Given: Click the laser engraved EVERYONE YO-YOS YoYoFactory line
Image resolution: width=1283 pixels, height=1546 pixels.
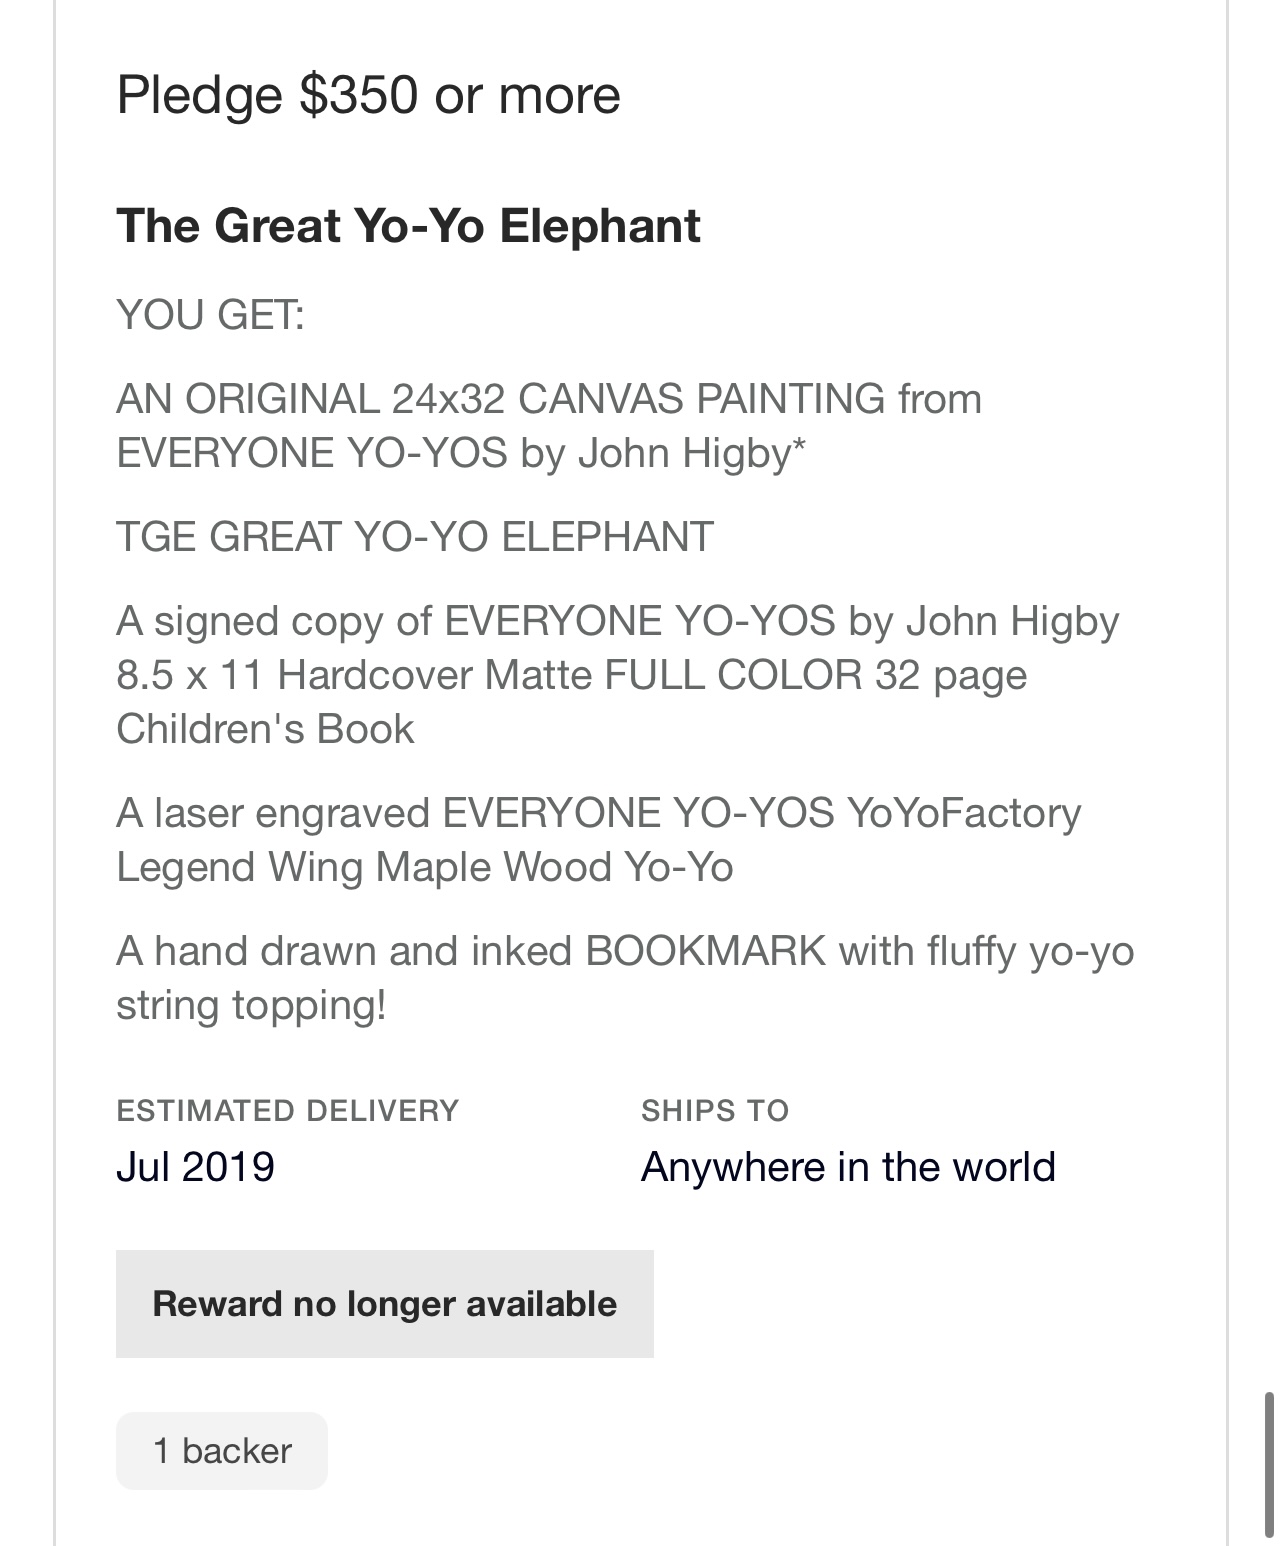Looking at the screenshot, I should (x=598, y=813).
